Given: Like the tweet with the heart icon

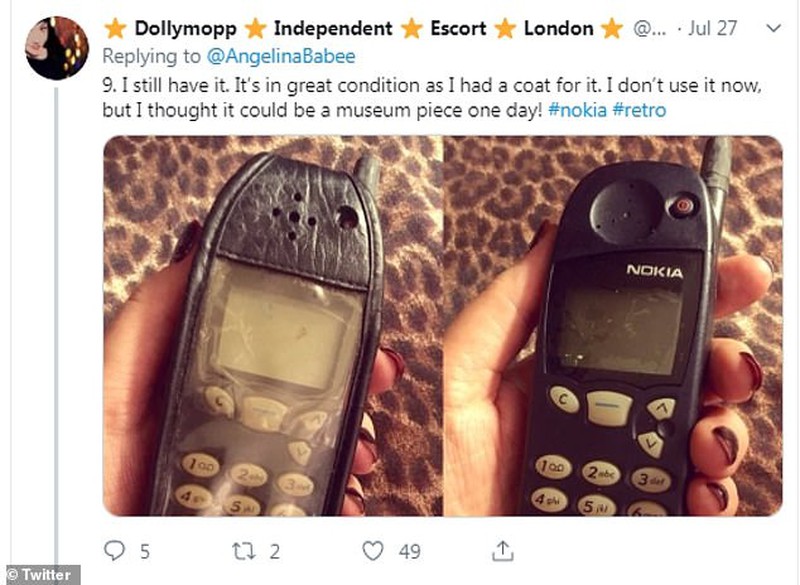Looking at the screenshot, I should (373, 550).
